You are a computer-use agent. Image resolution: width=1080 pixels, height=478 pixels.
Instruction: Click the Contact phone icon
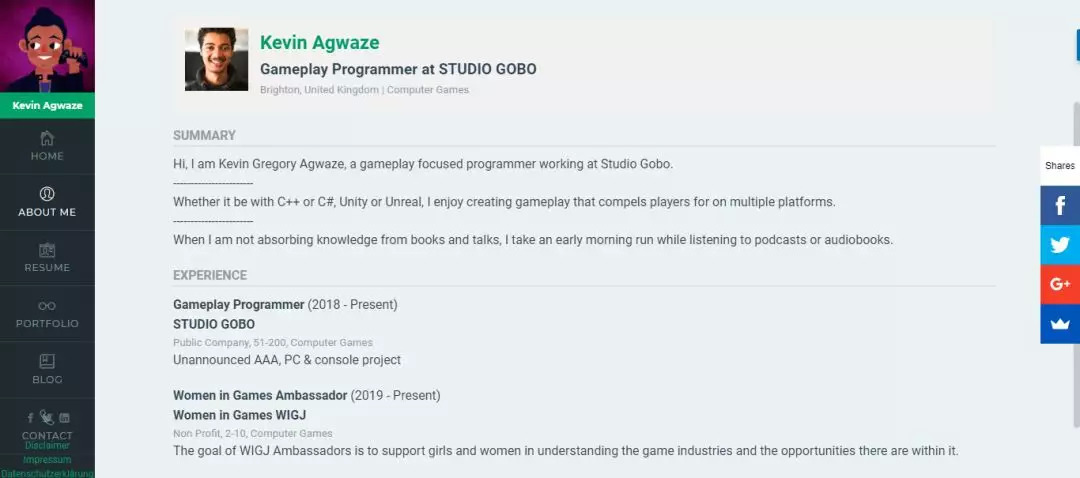tap(47, 418)
